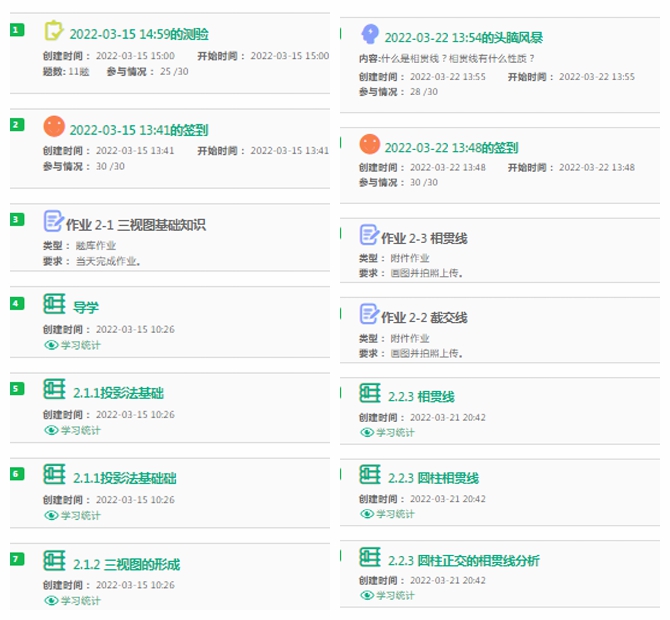The width and height of the screenshot is (670, 620).
Task: Click the homework icon beside 作业 2-1
Action: tap(53, 220)
